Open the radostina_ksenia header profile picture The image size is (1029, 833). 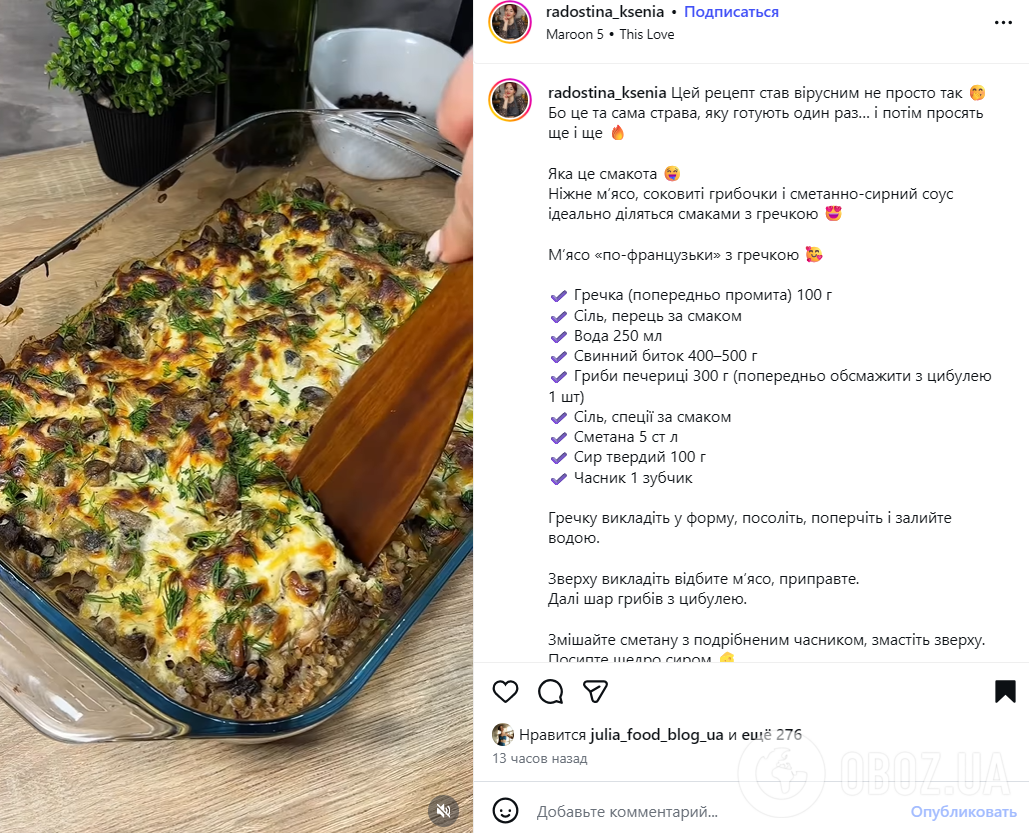click(x=510, y=22)
